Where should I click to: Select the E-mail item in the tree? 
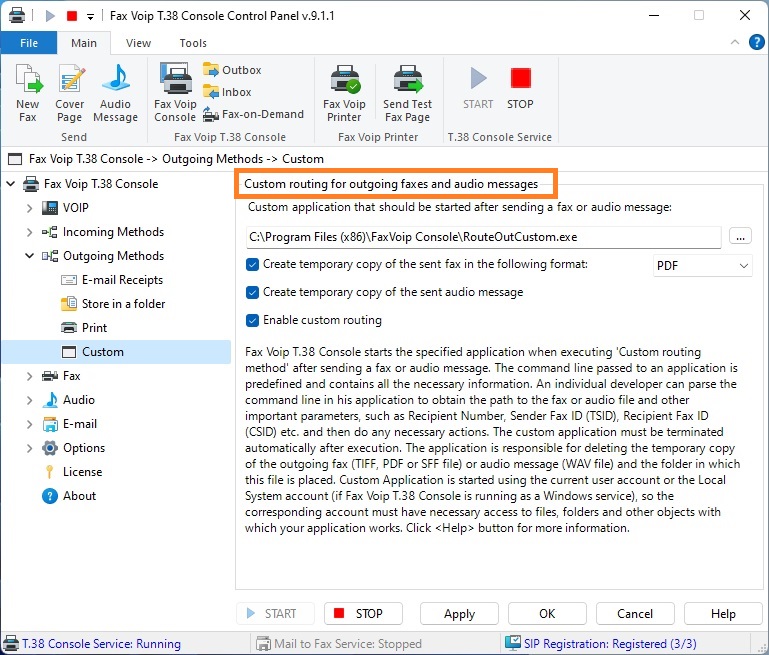click(70, 424)
